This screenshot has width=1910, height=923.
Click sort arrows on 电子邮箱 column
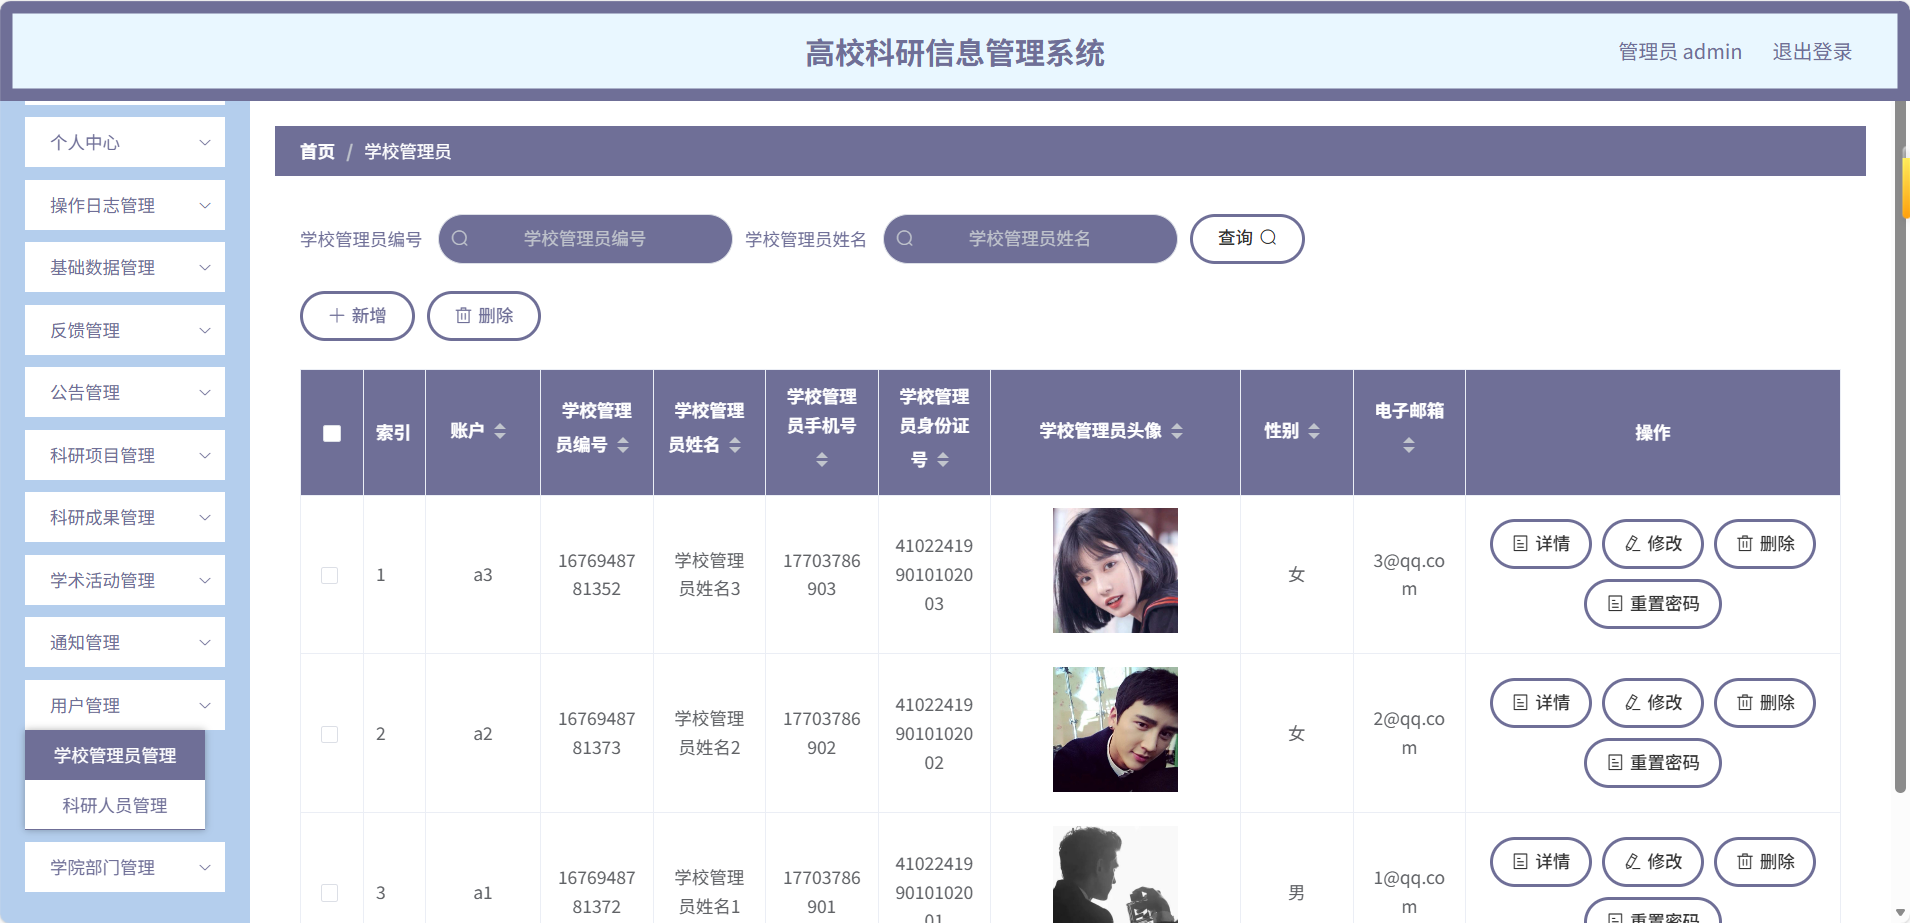click(1409, 445)
